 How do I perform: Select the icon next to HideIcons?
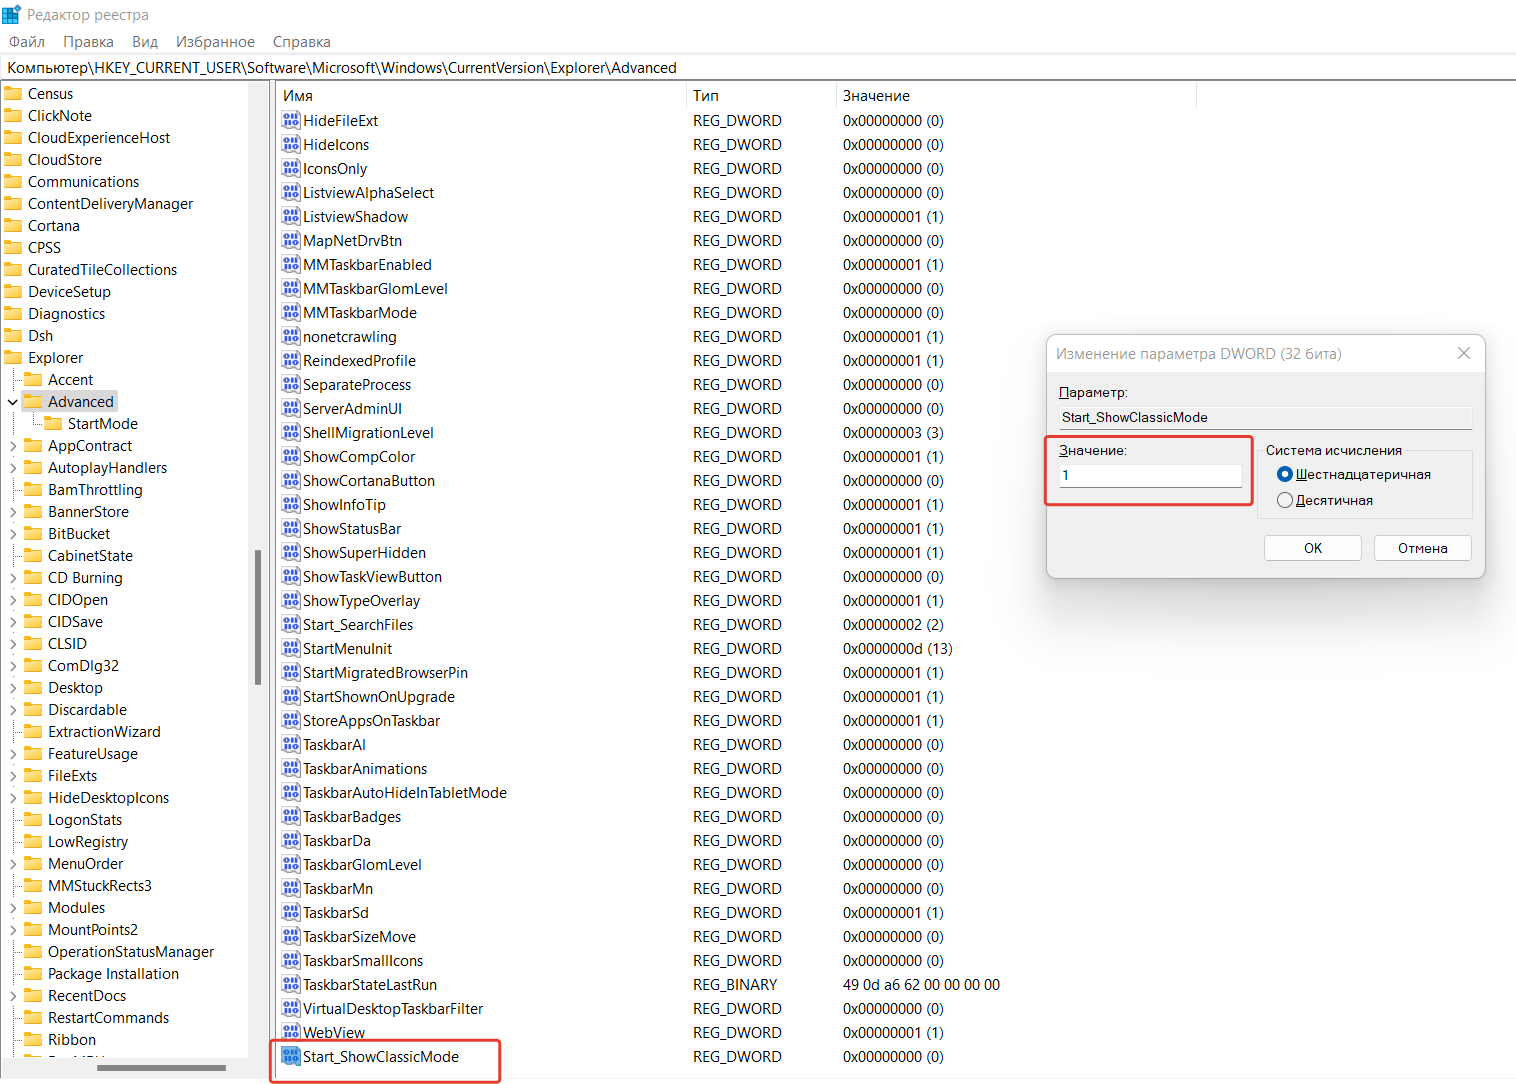point(291,144)
